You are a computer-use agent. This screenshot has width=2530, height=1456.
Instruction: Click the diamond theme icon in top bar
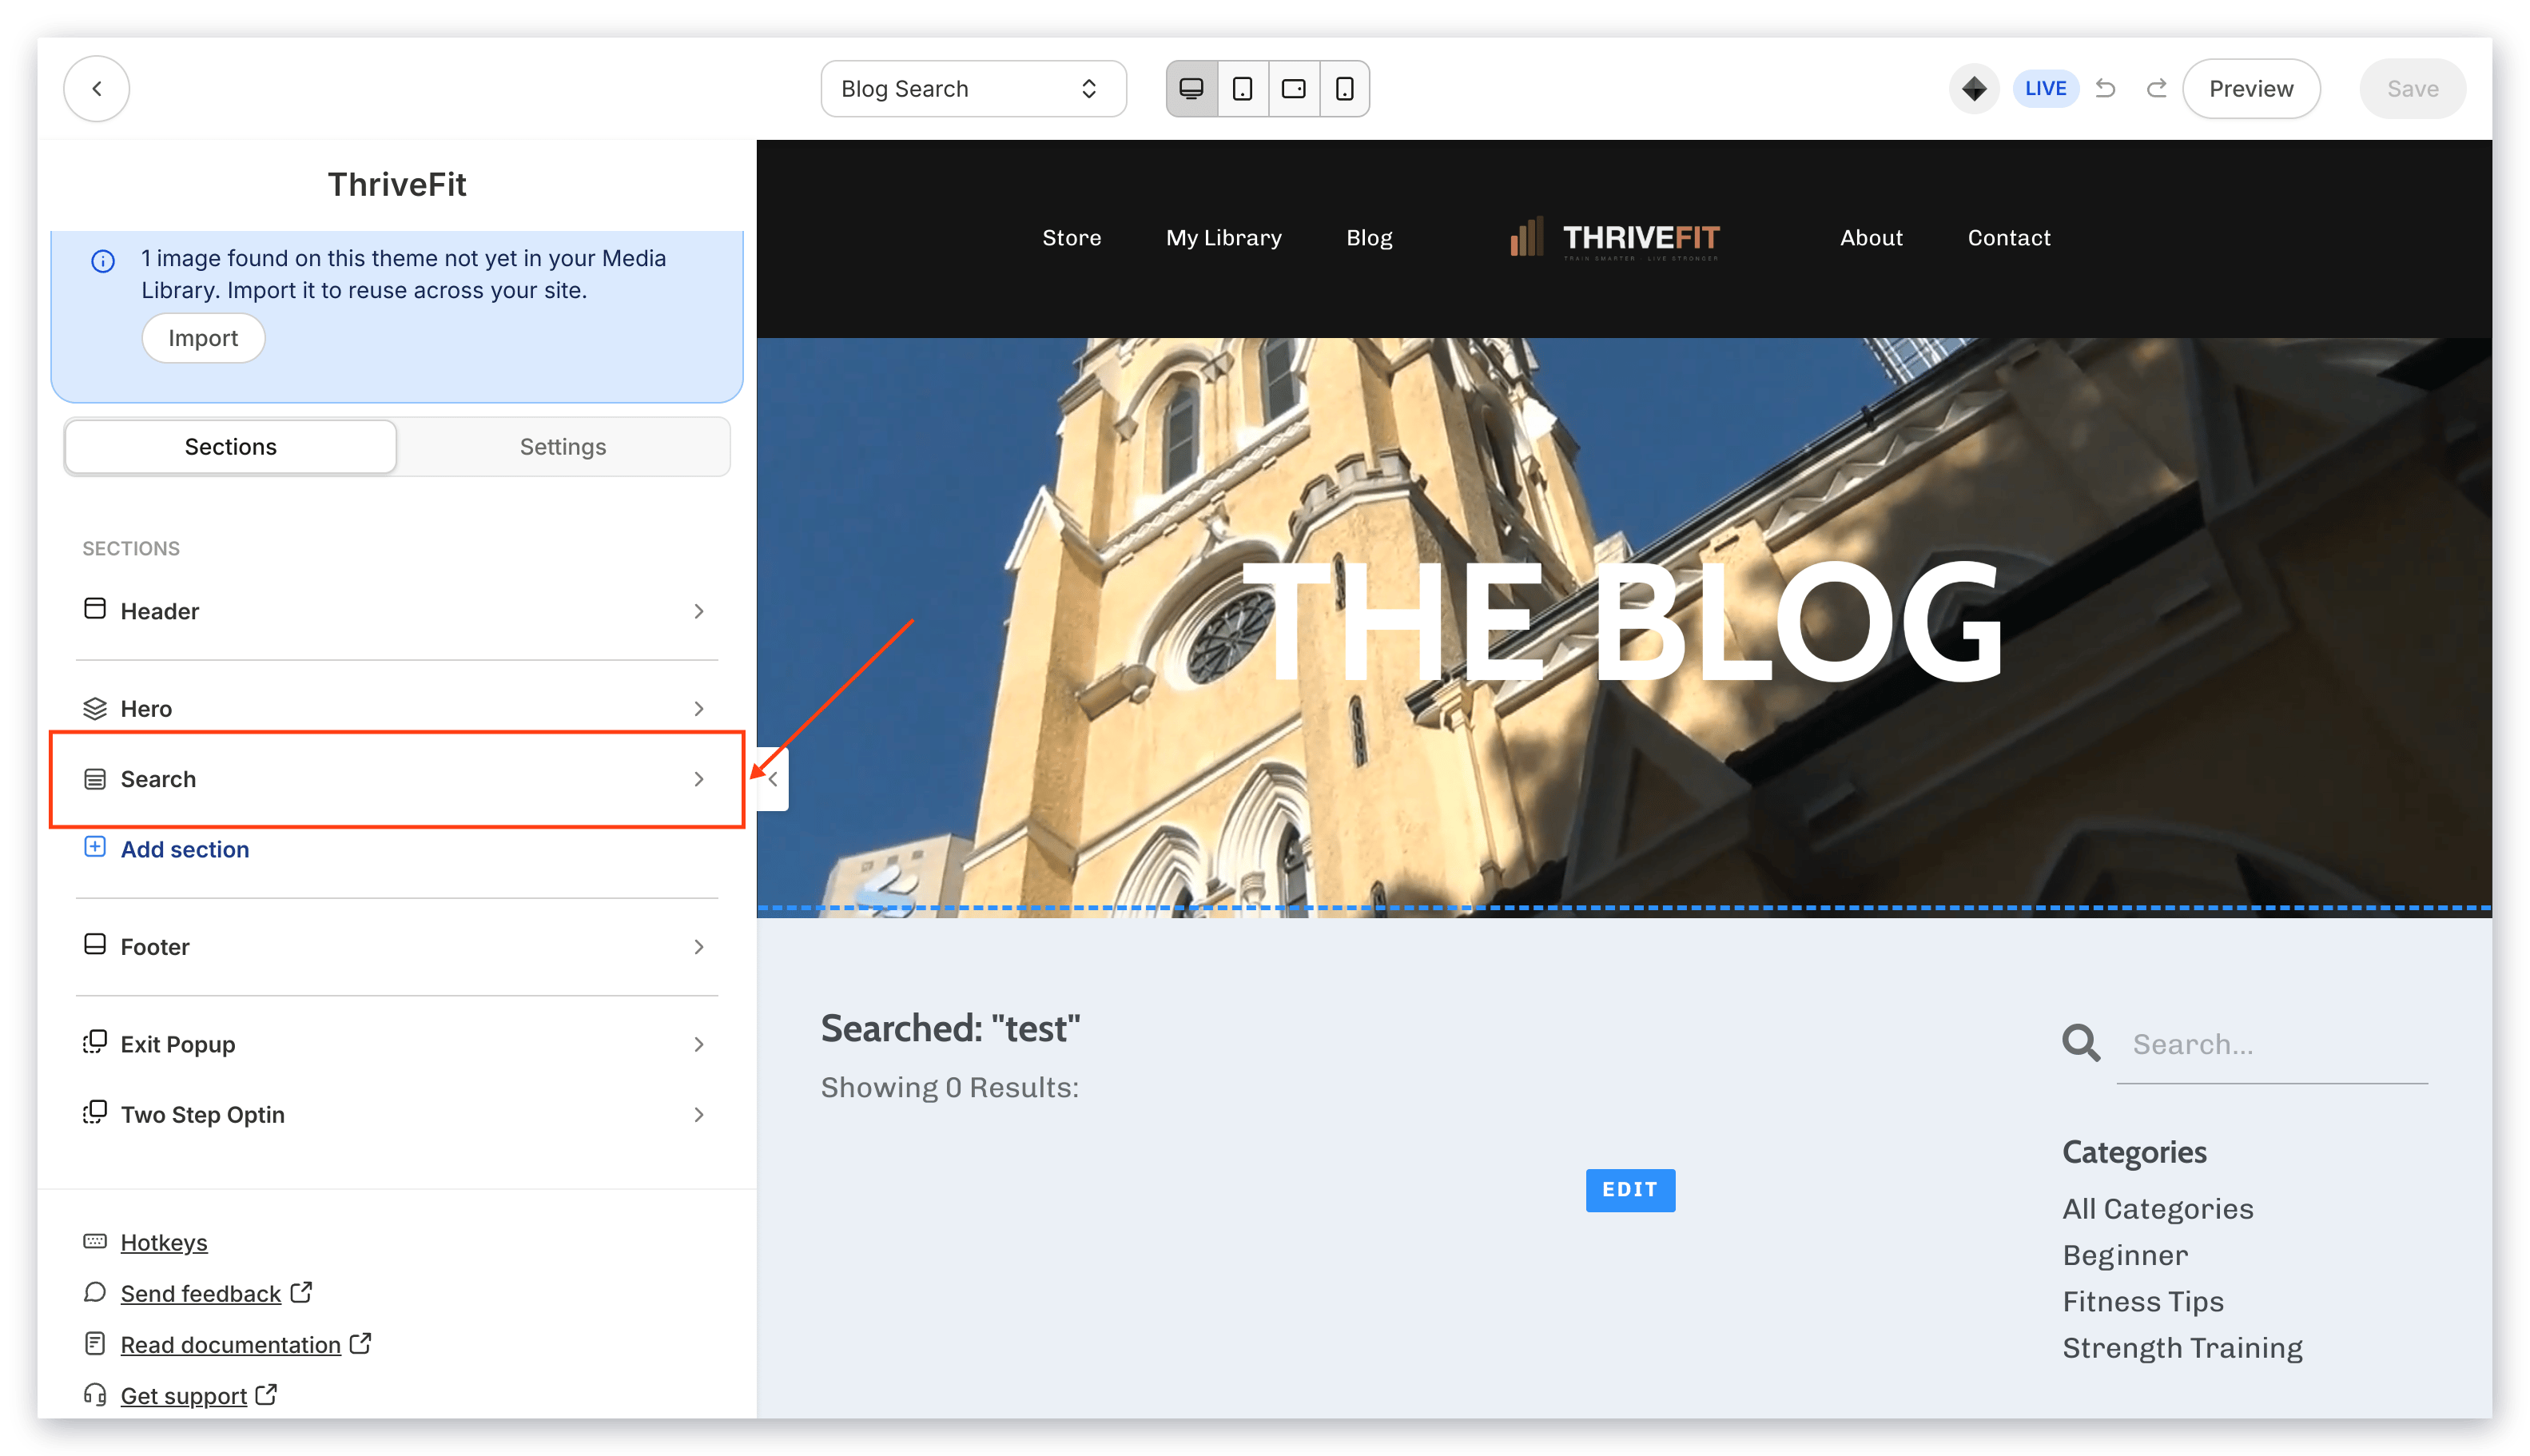[1973, 88]
